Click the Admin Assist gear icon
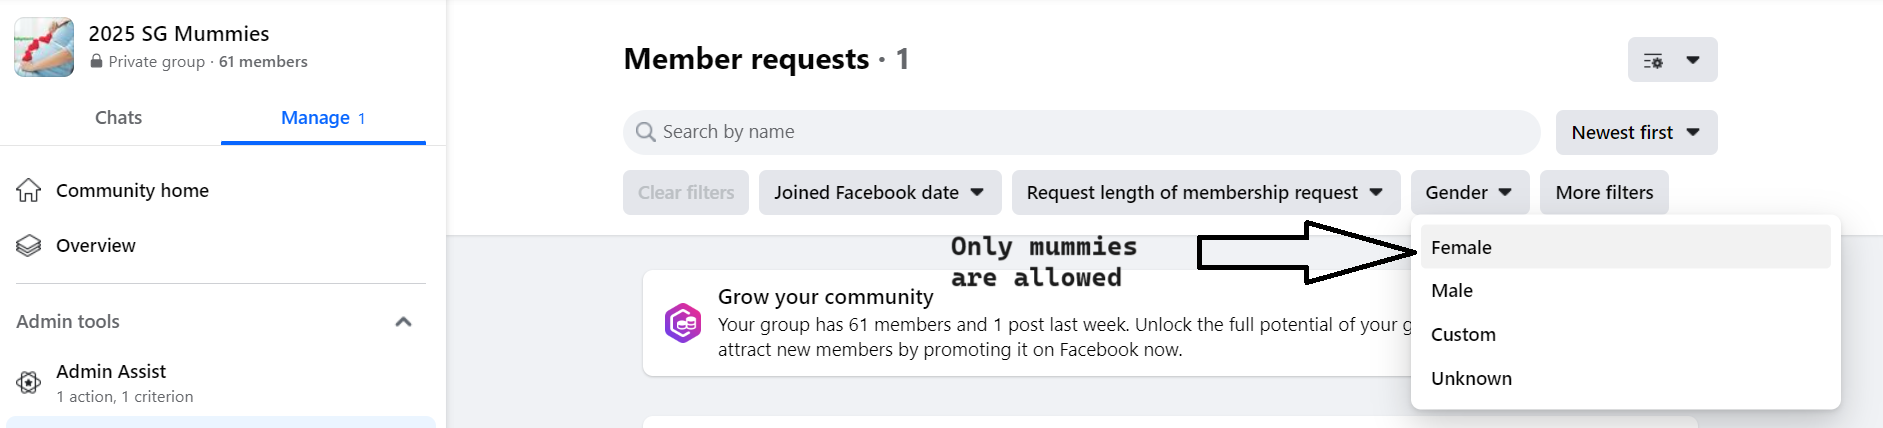This screenshot has height=428, width=1883. tap(29, 382)
